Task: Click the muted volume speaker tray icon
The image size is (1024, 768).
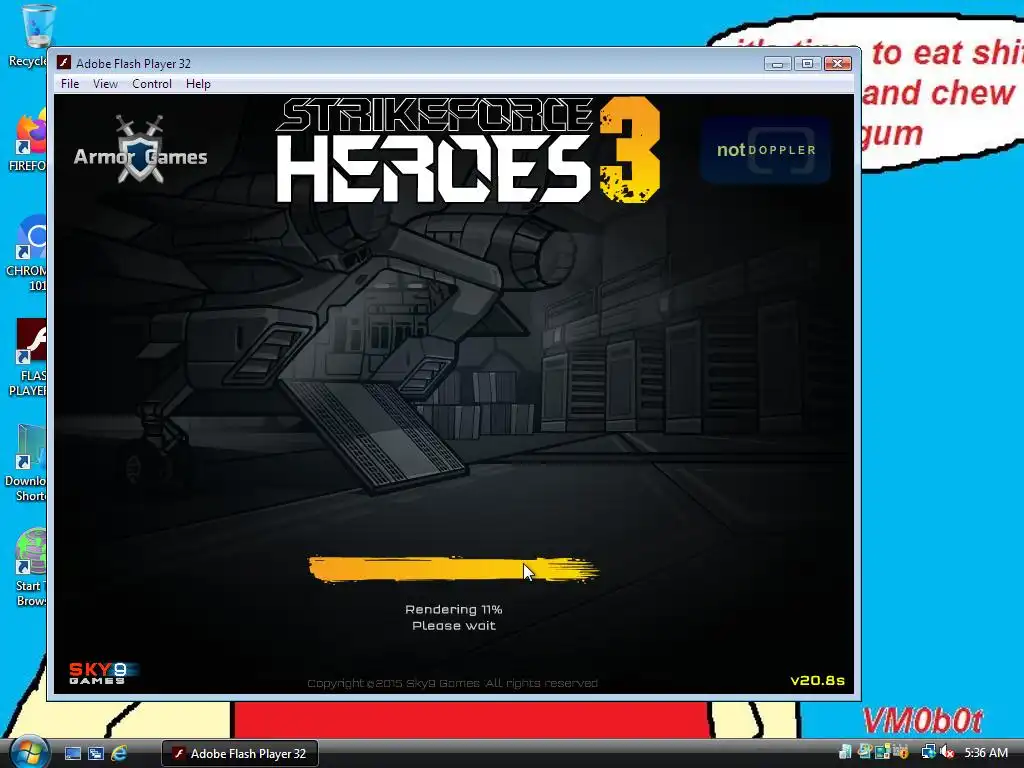Action: tap(947, 752)
